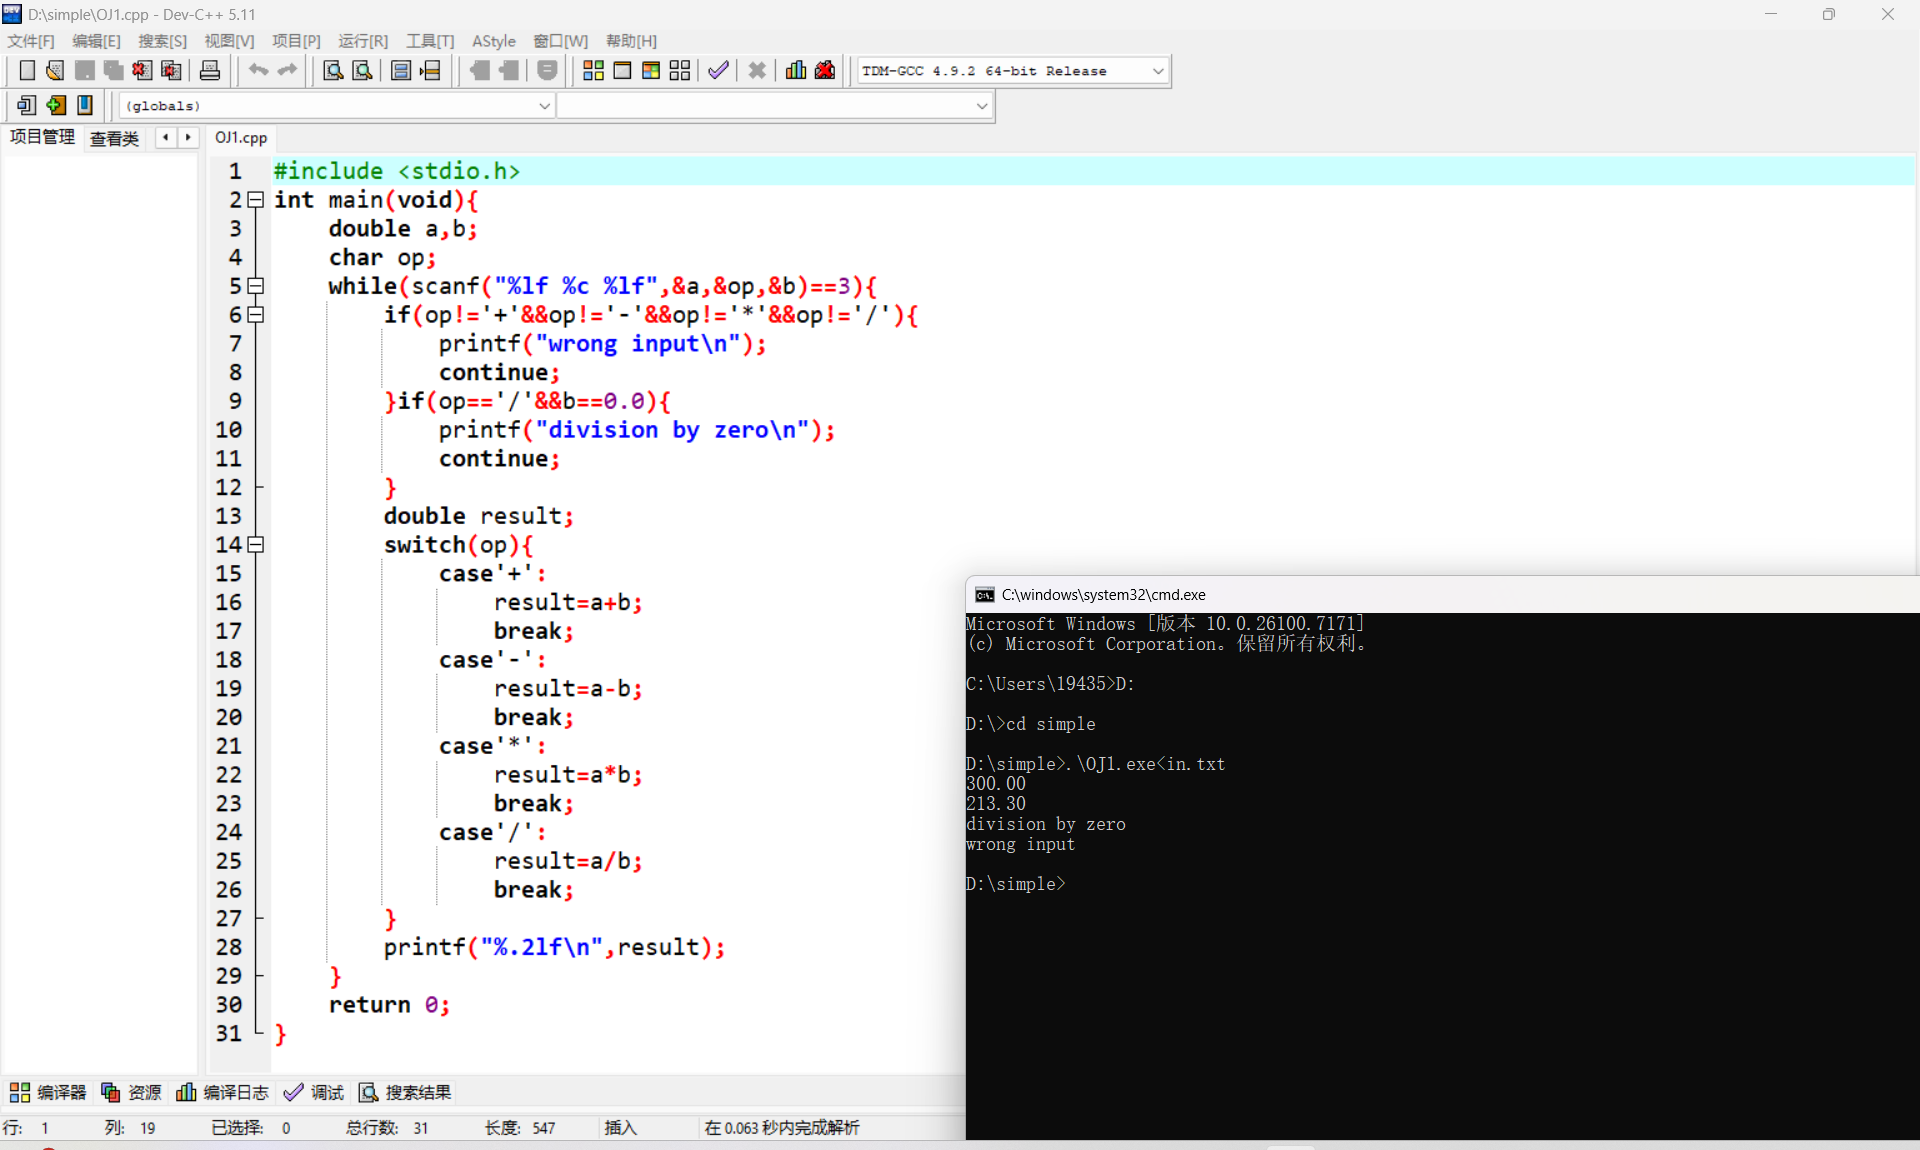Collapse the switch block fold at line 14
The image size is (1920, 1150).
pos(256,545)
